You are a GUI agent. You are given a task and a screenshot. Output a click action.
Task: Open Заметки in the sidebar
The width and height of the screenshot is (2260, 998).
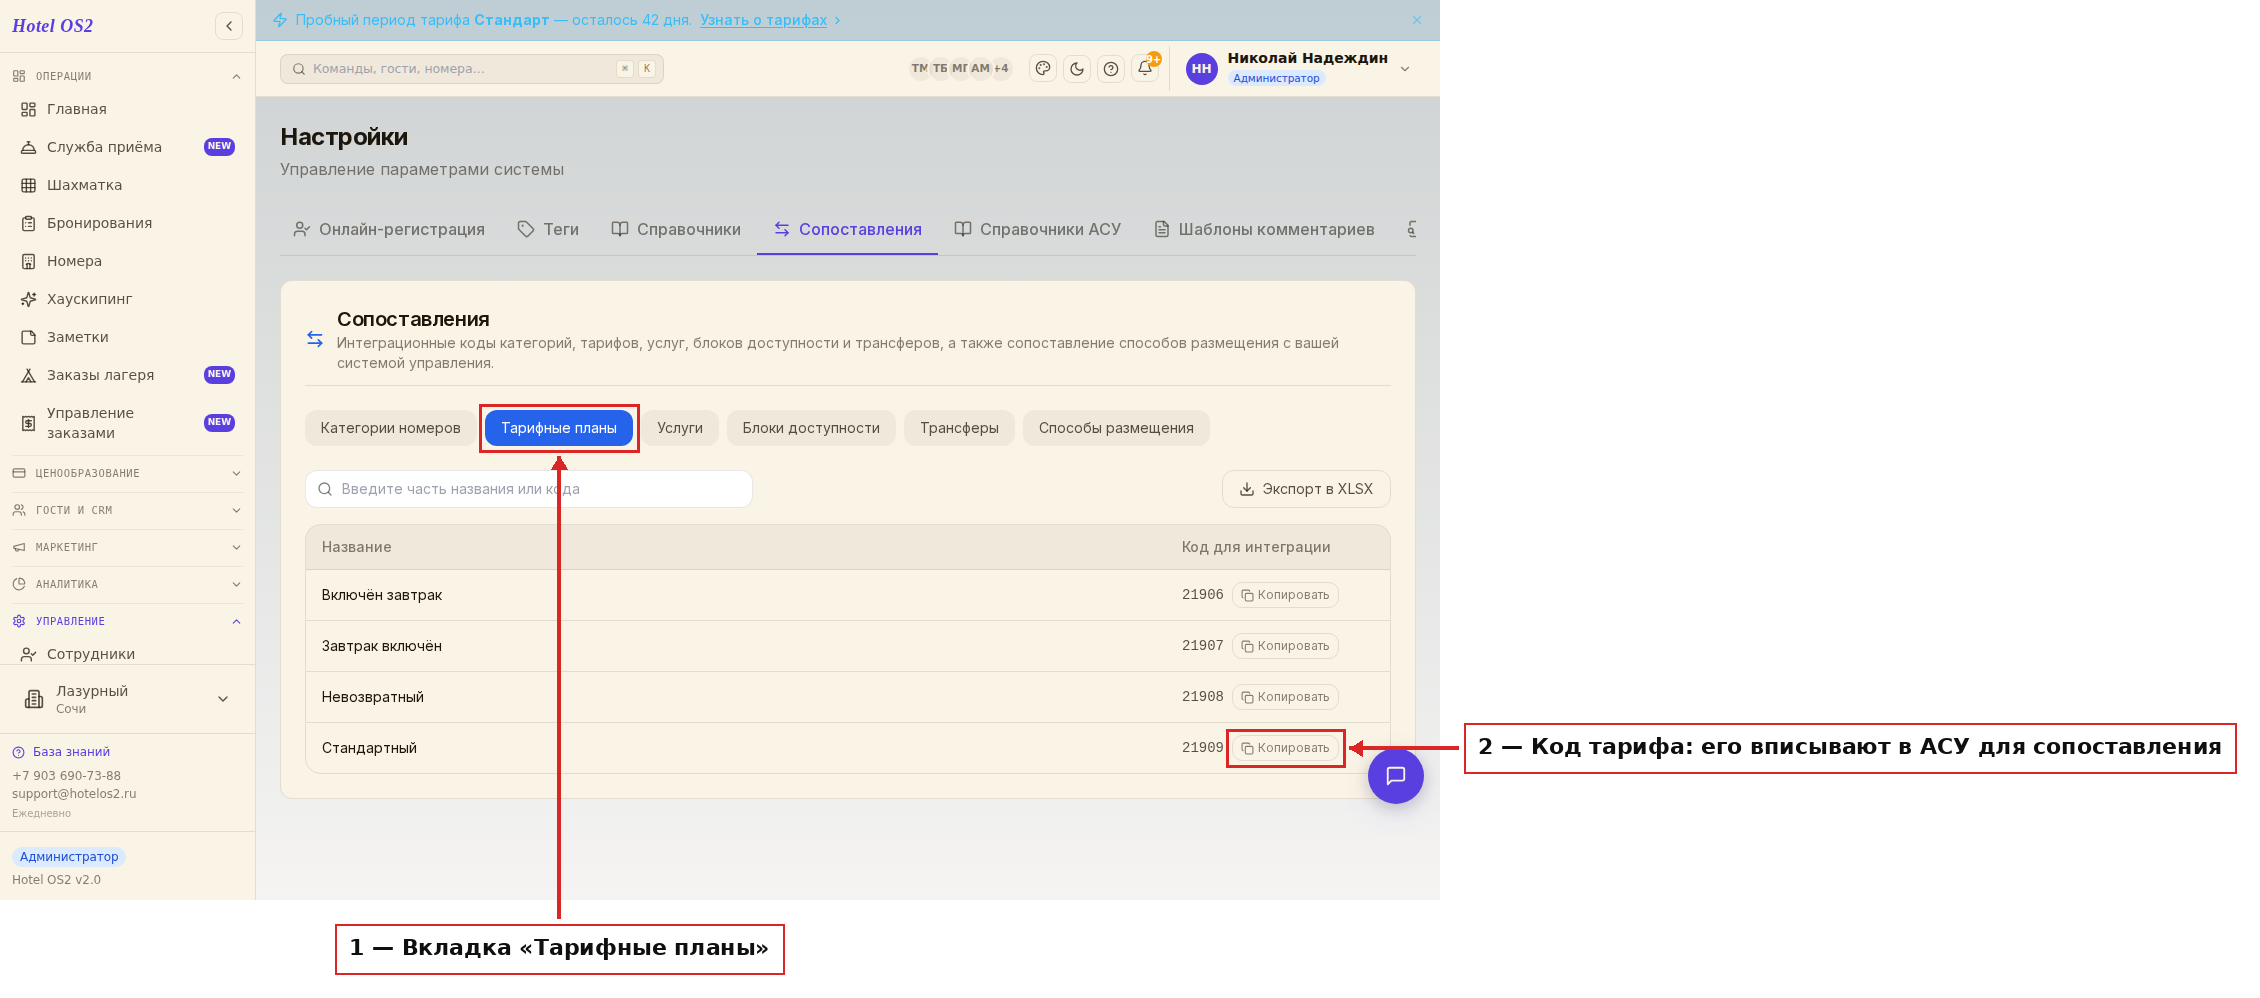[127, 337]
